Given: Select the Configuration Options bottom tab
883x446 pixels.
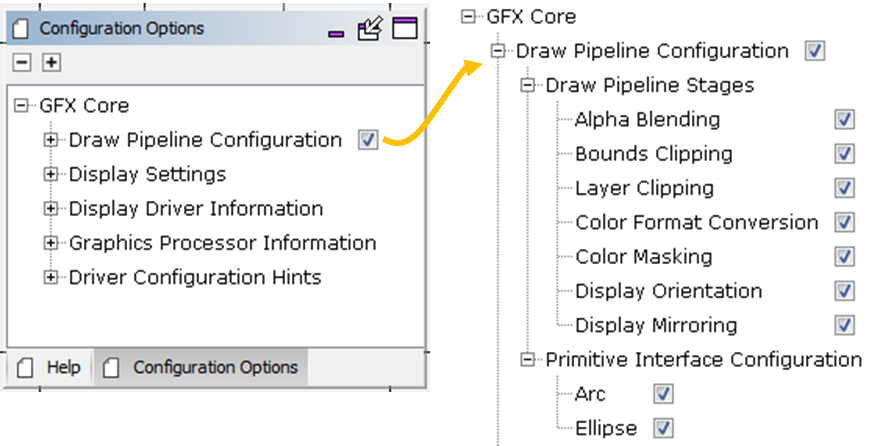Looking at the screenshot, I should coord(201,368).
